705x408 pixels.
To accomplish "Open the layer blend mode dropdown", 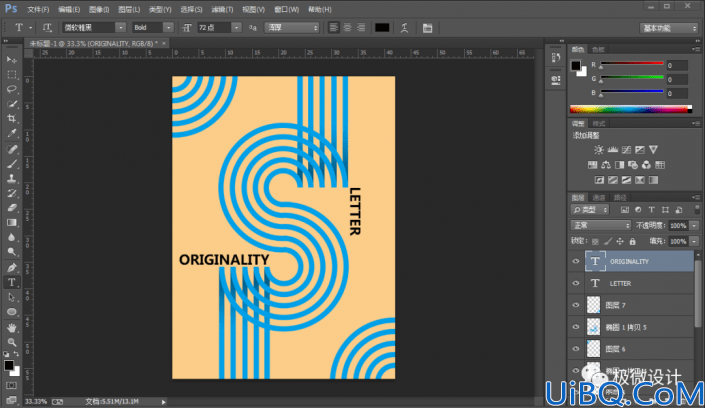I will (x=600, y=225).
